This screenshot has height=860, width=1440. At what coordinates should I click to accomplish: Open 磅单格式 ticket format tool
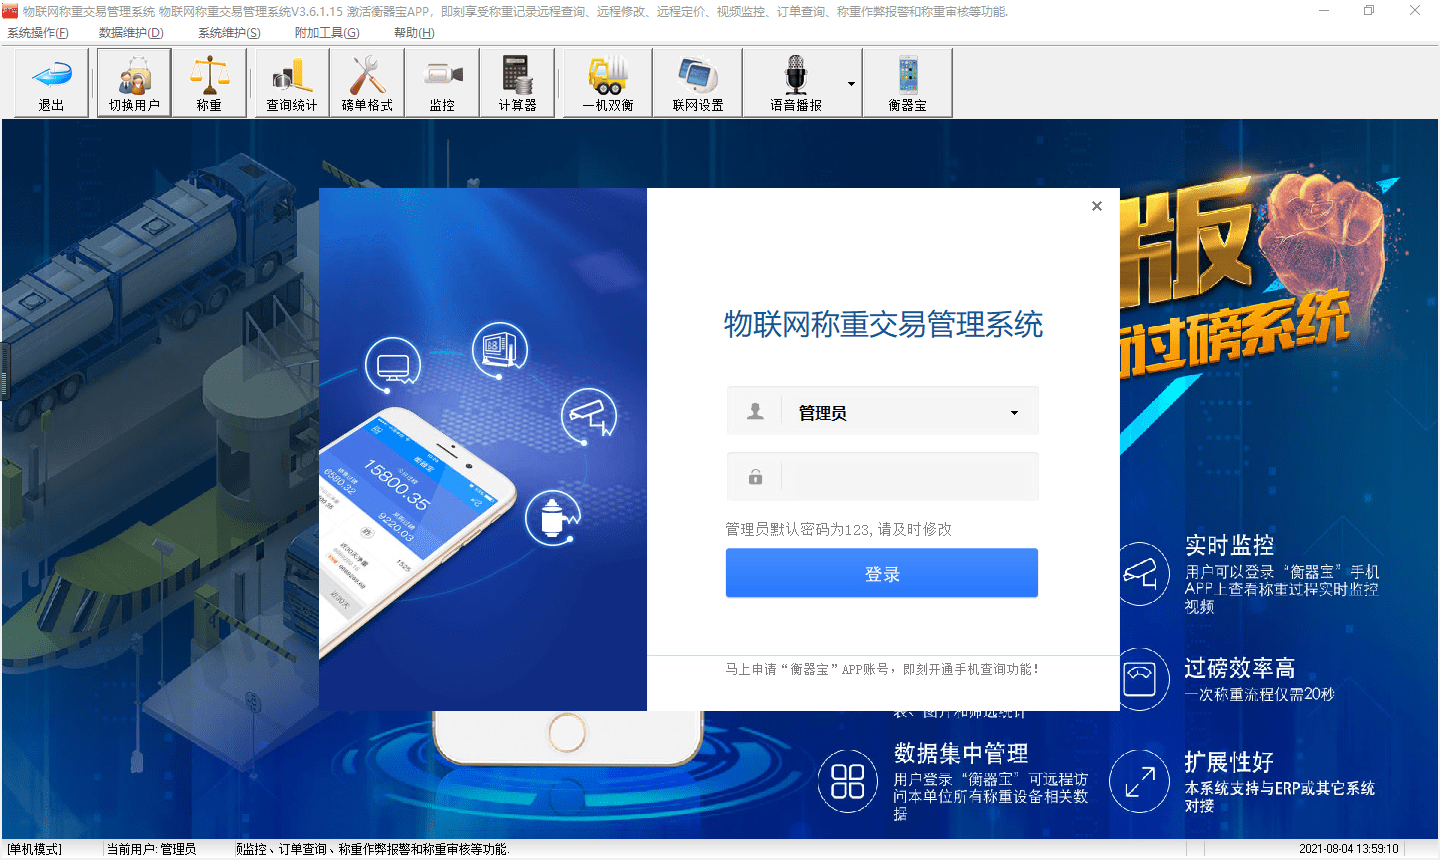tap(367, 83)
